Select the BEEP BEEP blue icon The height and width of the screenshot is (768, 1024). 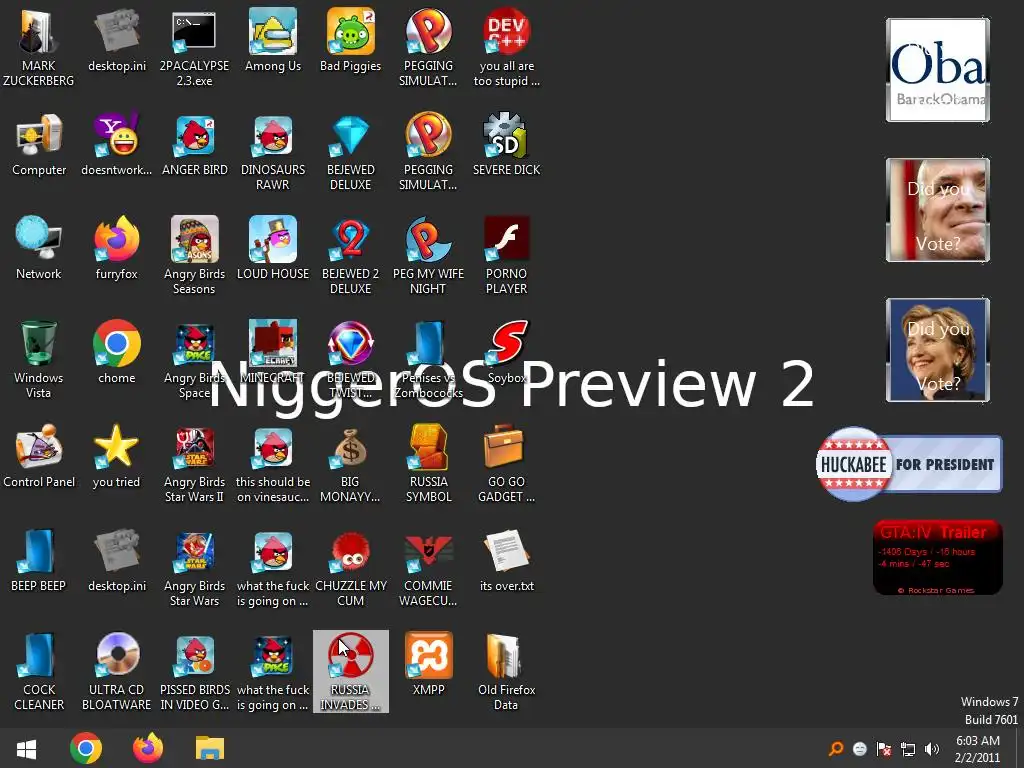point(39,561)
